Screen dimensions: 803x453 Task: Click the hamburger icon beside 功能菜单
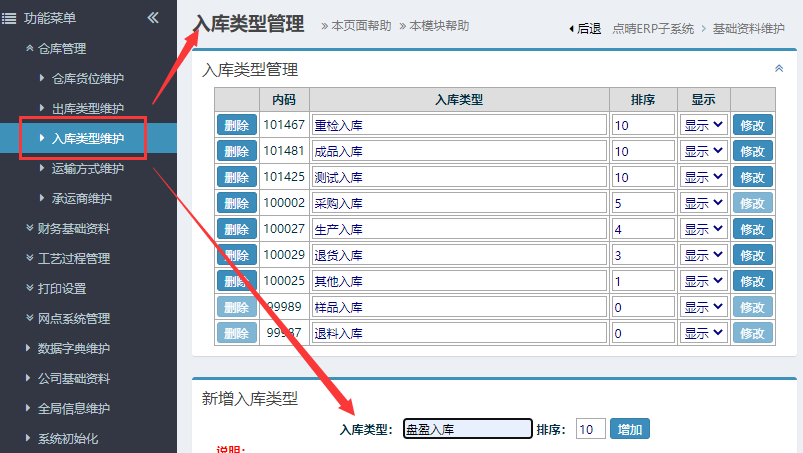(9, 18)
